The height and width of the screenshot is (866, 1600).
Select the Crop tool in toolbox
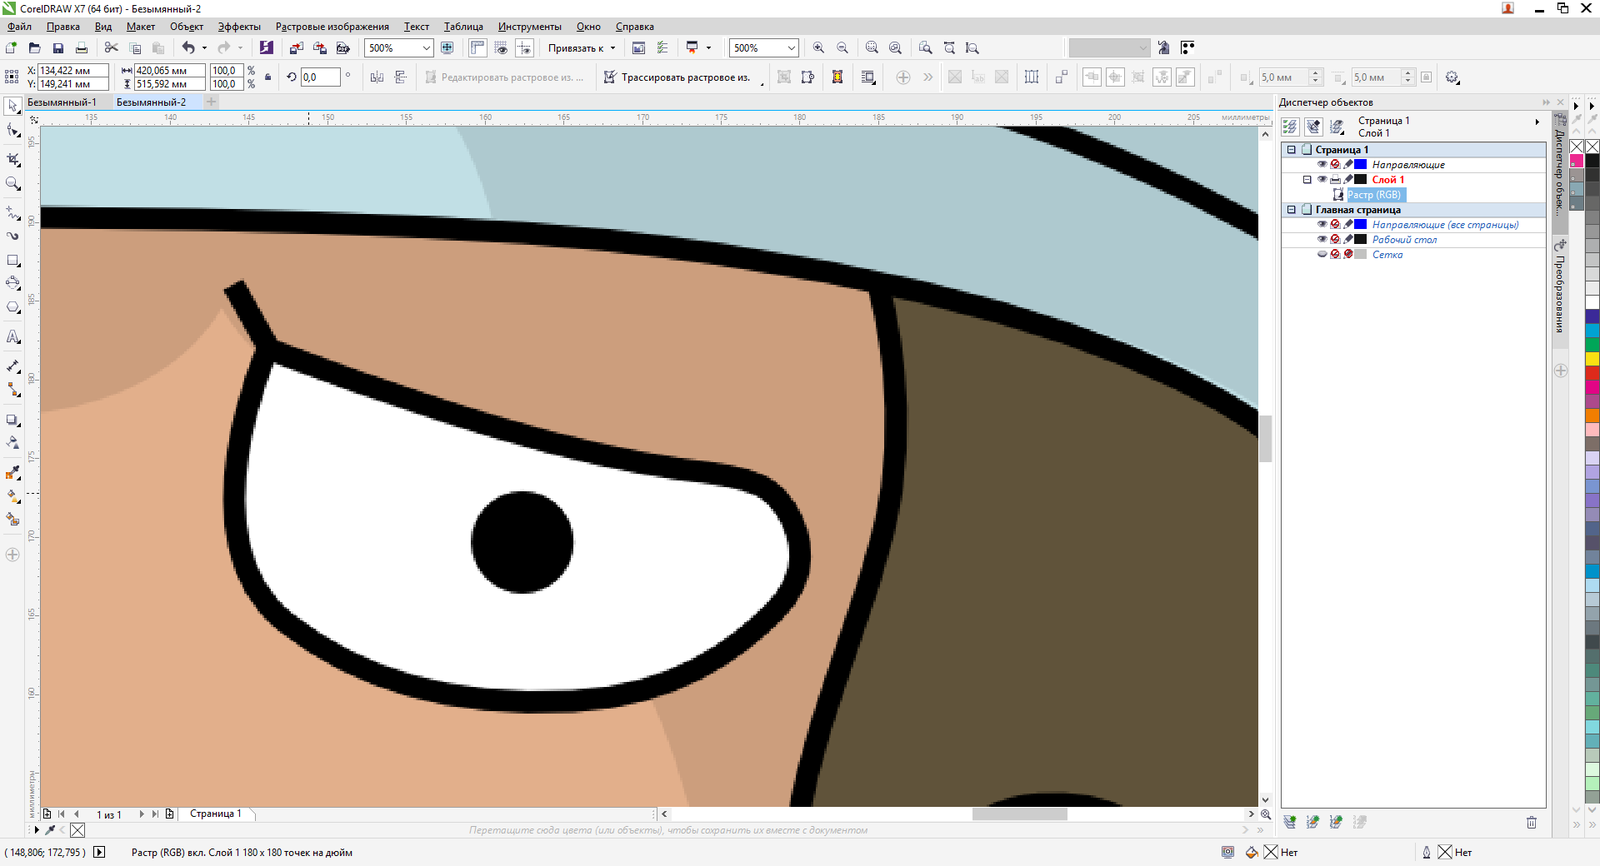pos(13,160)
